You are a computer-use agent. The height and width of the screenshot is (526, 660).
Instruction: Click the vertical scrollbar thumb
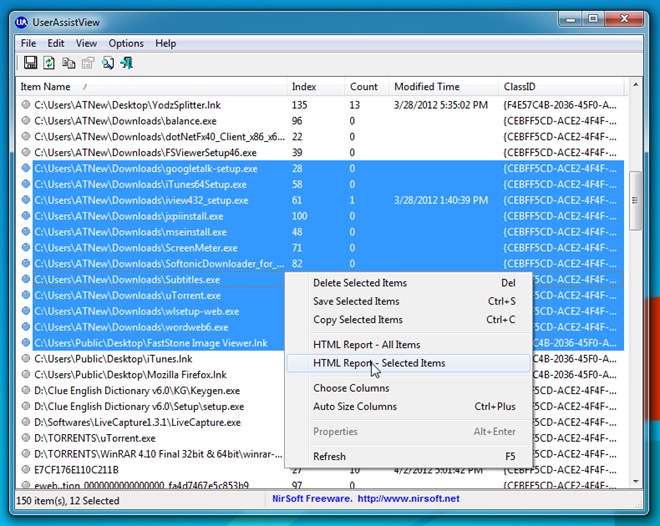pyautogui.click(x=636, y=201)
